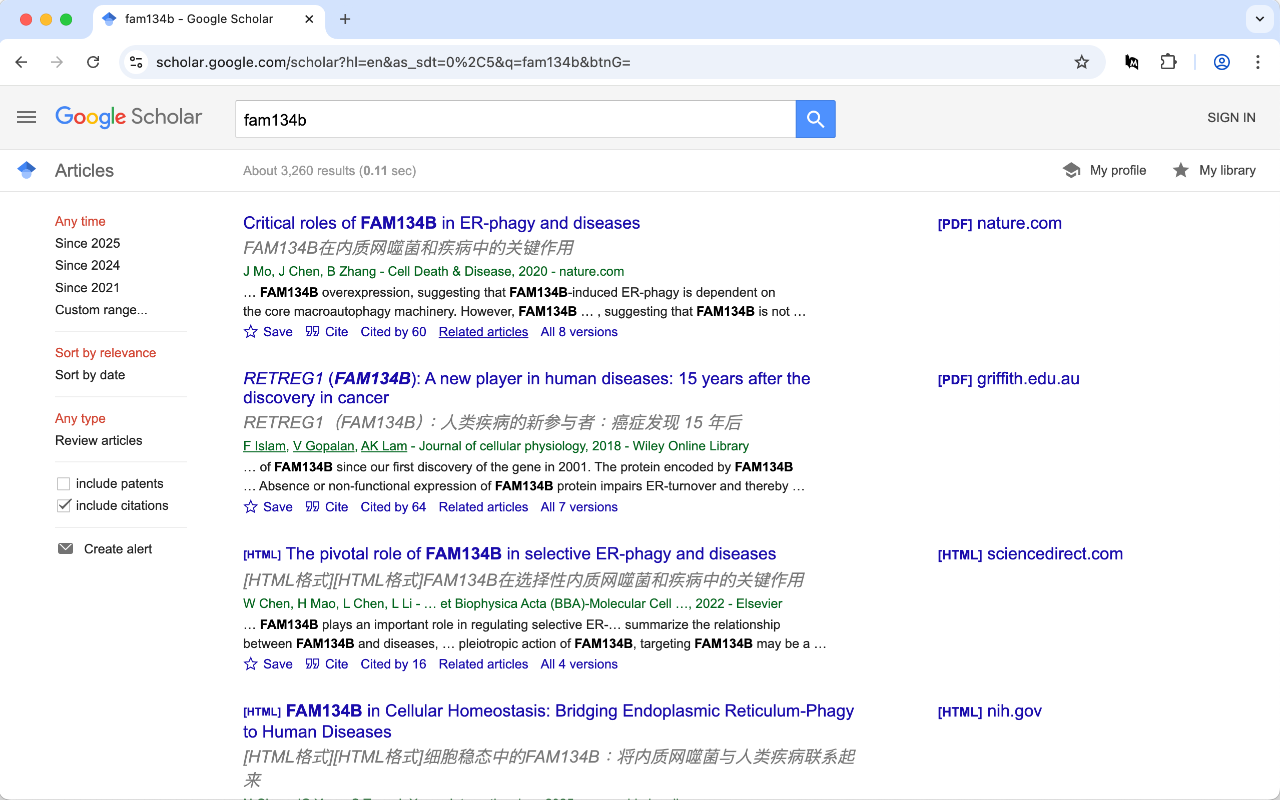Image resolution: width=1280 pixels, height=800 pixels.
Task: Click Cited by 16 link
Action: (x=393, y=664)
